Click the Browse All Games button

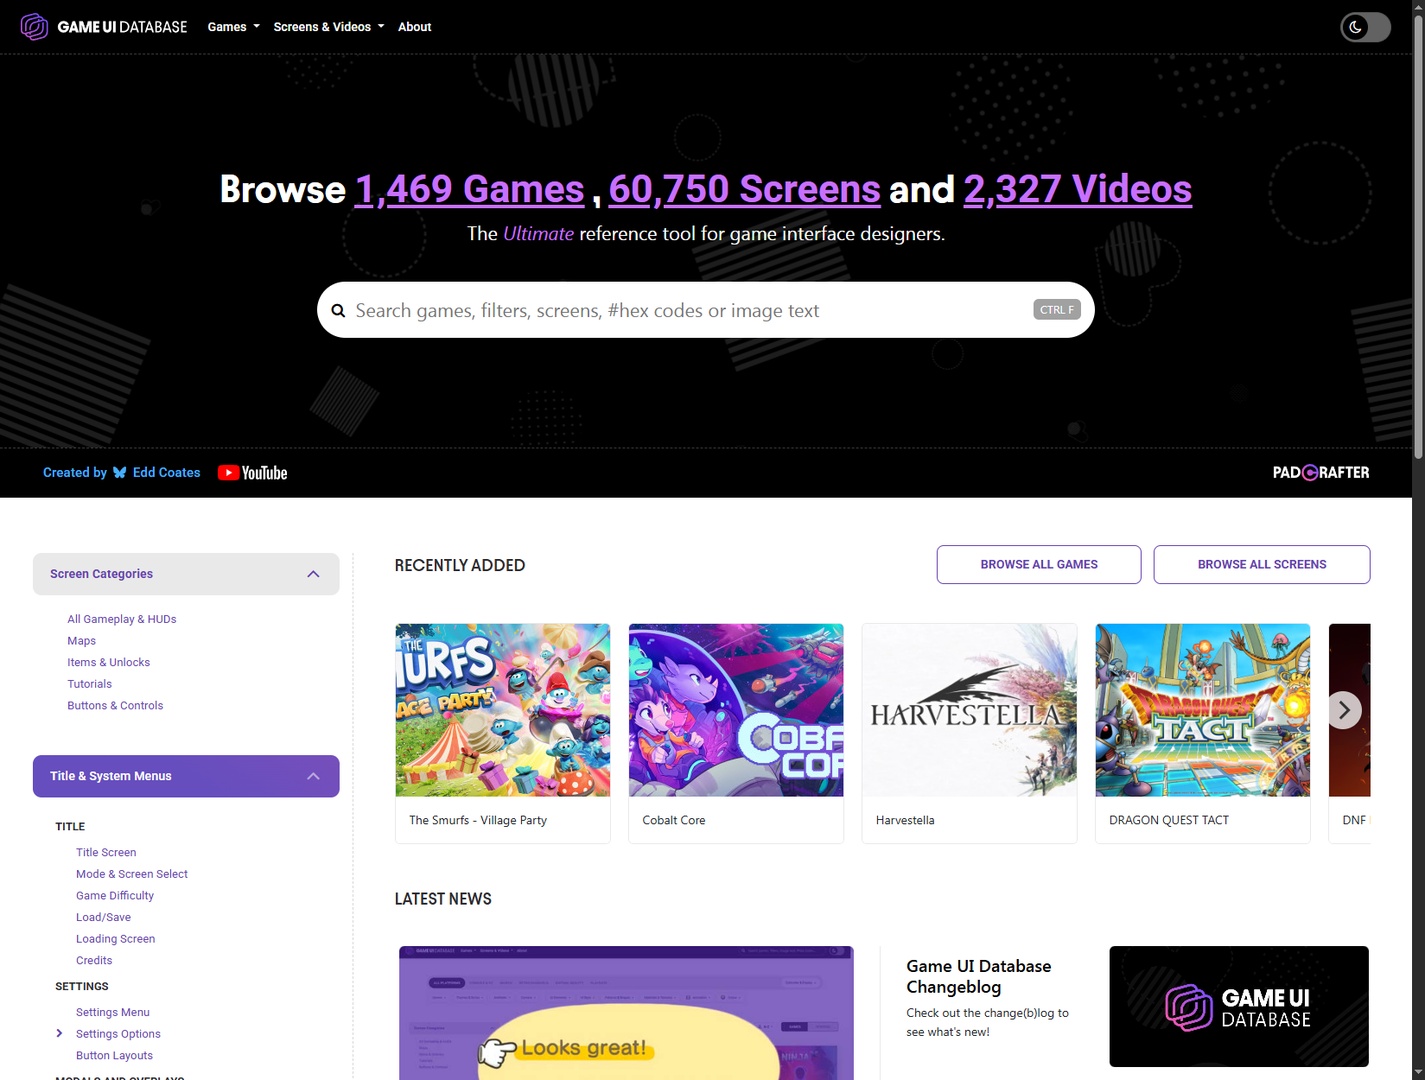pos(1039,565)
